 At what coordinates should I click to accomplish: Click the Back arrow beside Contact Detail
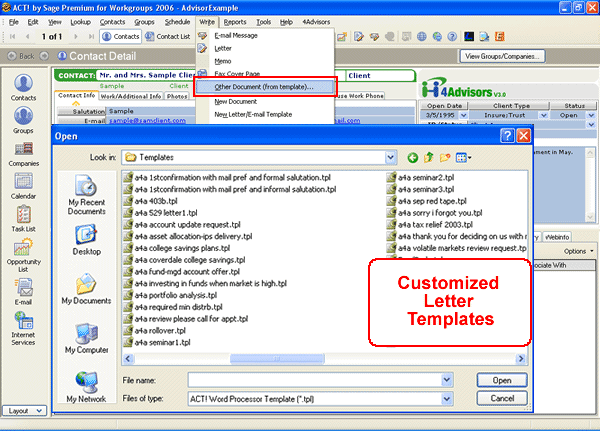[12, 56]
